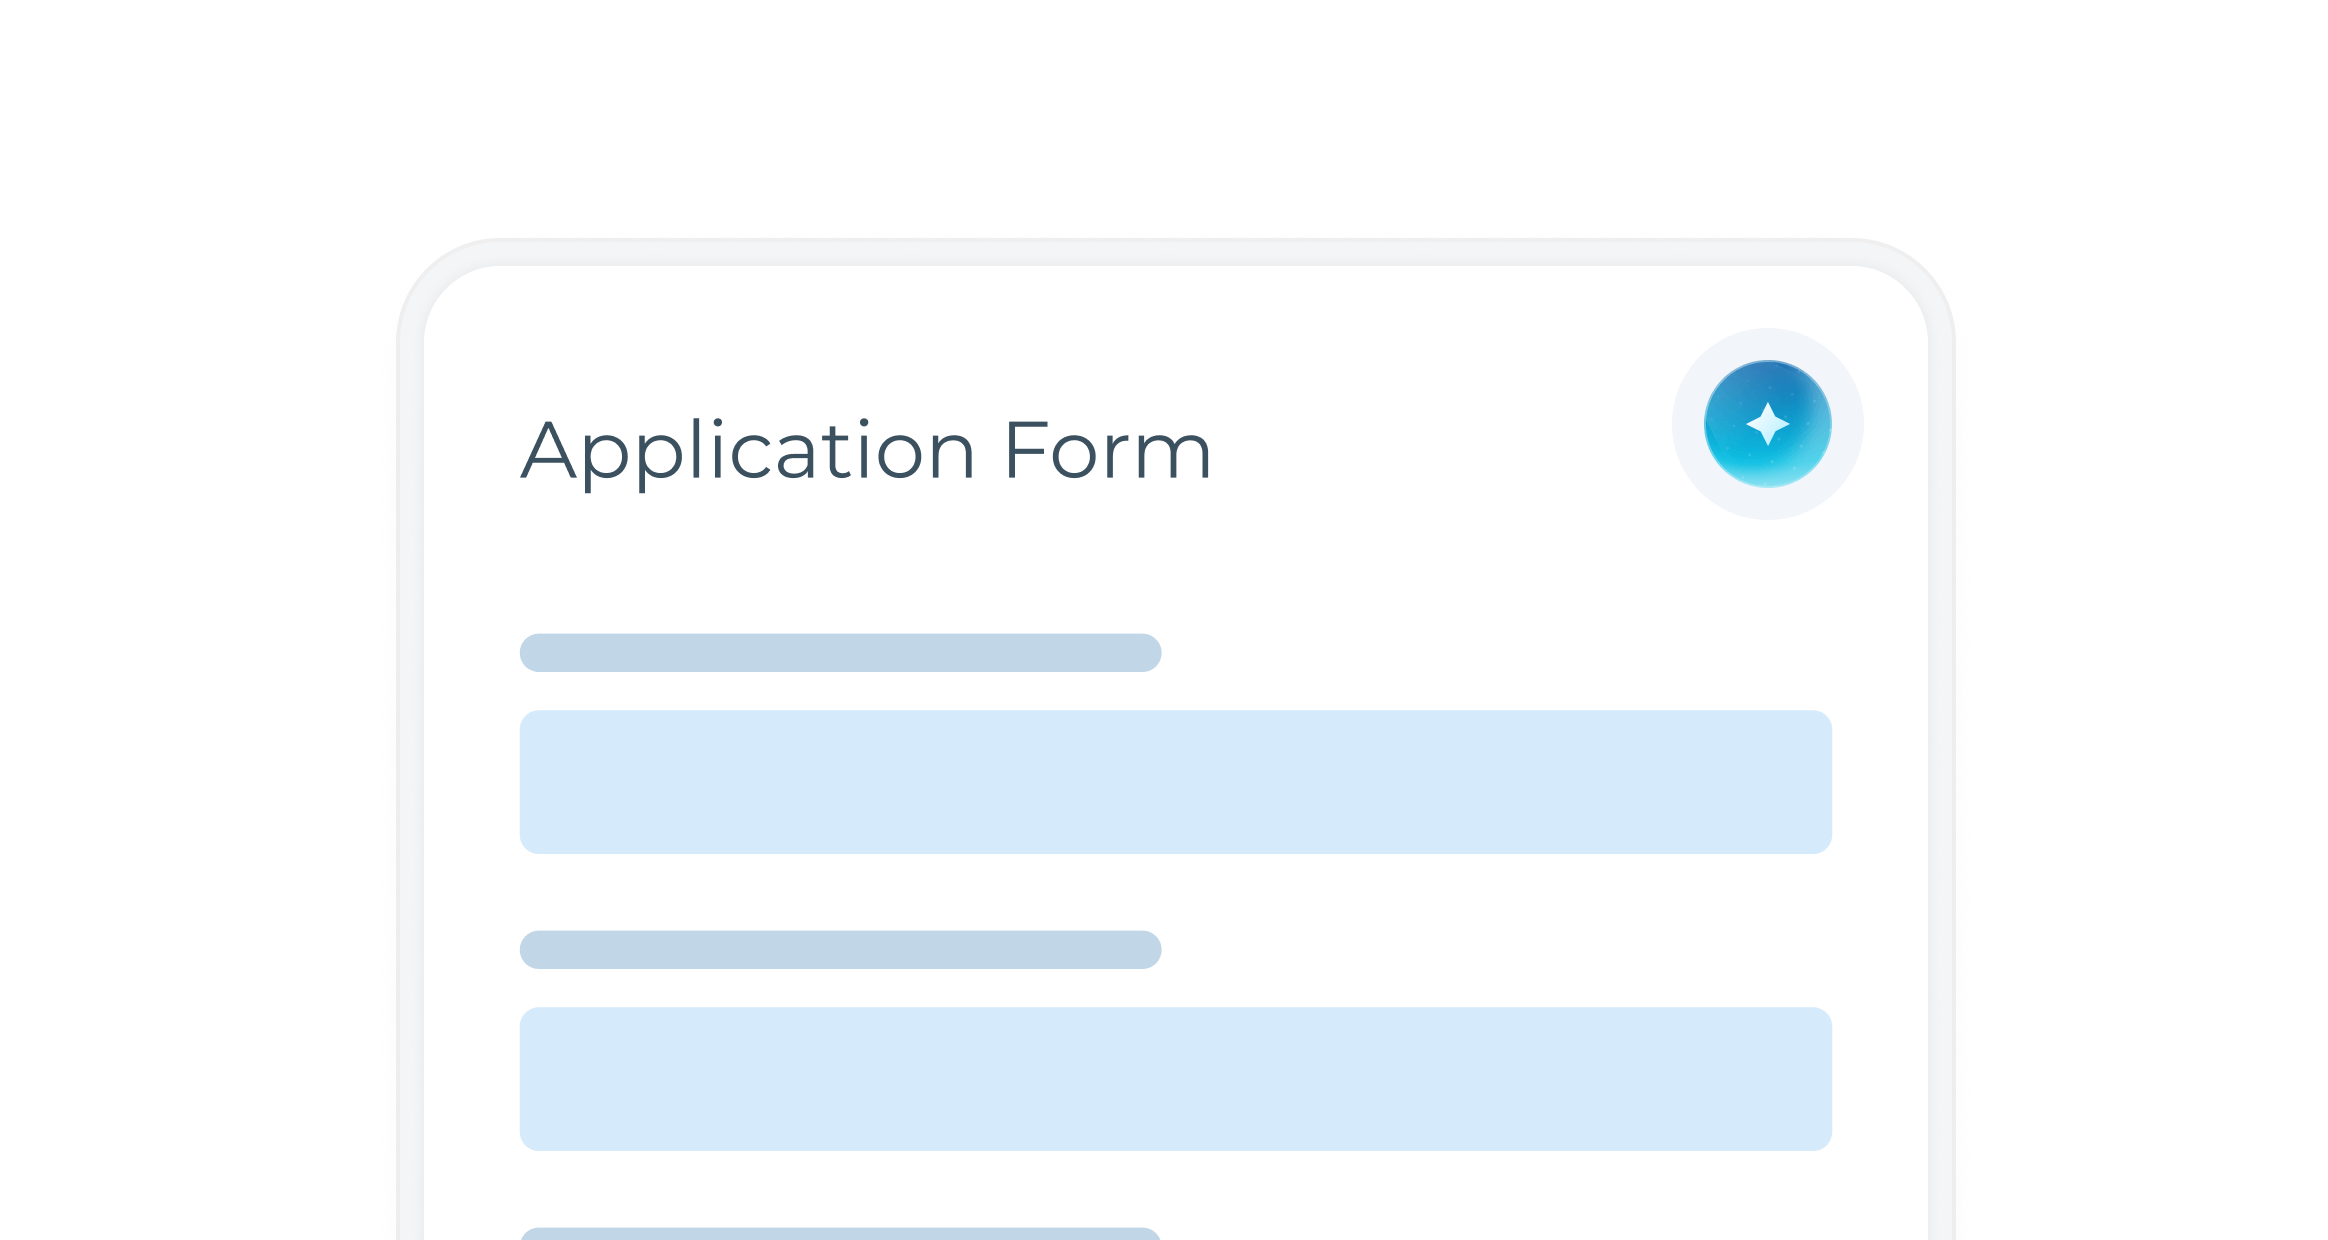Place cursor in the top form field
Screen dimensions: 2328x1240
1175,782
